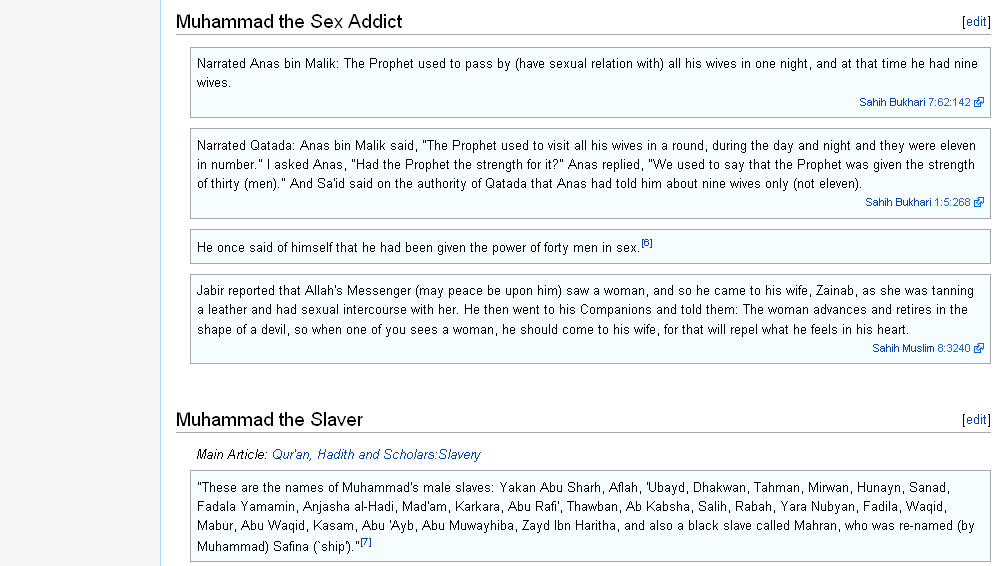
Task: Edit the 'Muhammad the Sex Addict' section
Action: click(x=976, y=22)
